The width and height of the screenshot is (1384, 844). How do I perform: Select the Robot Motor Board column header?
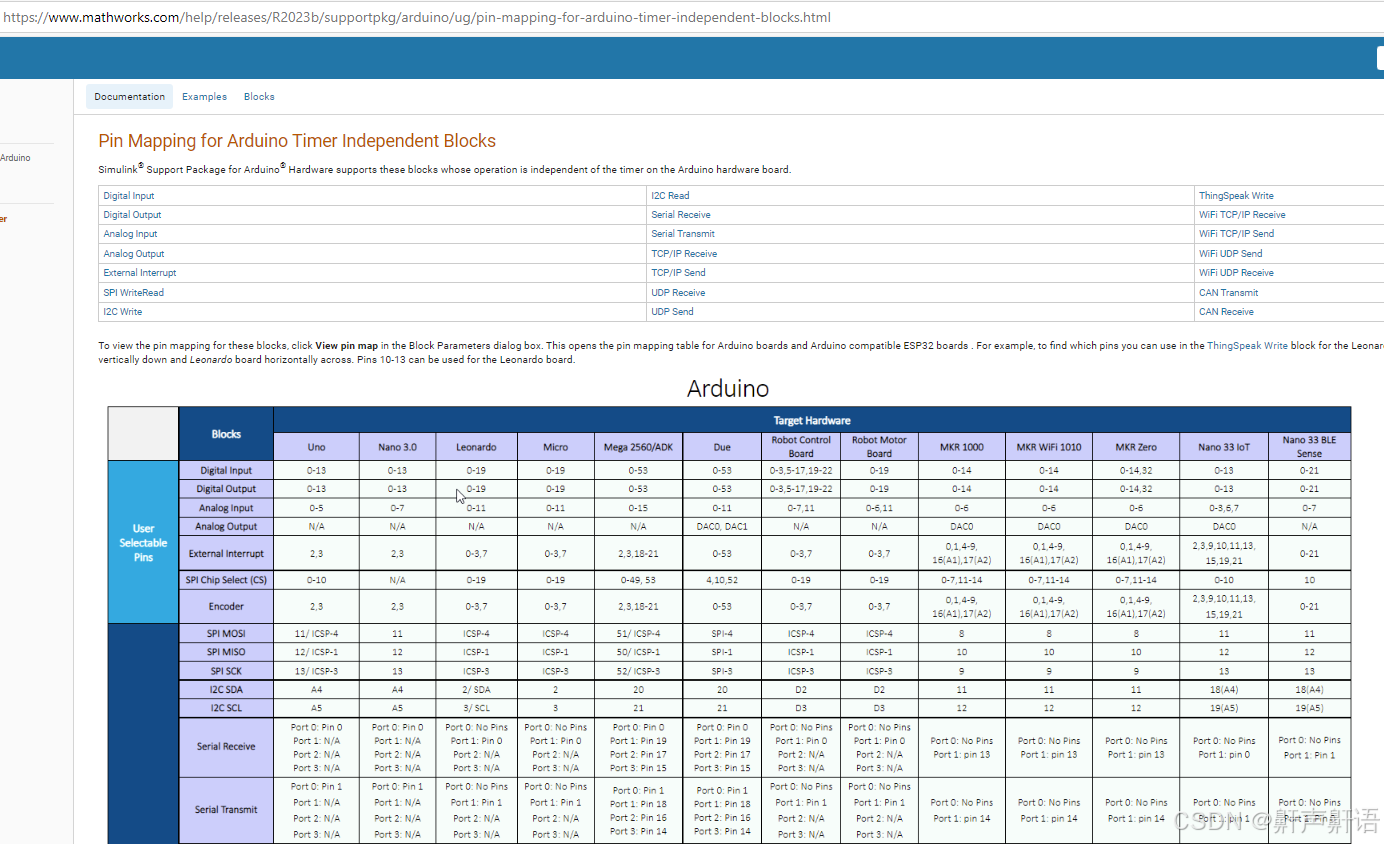click(879, 447)
